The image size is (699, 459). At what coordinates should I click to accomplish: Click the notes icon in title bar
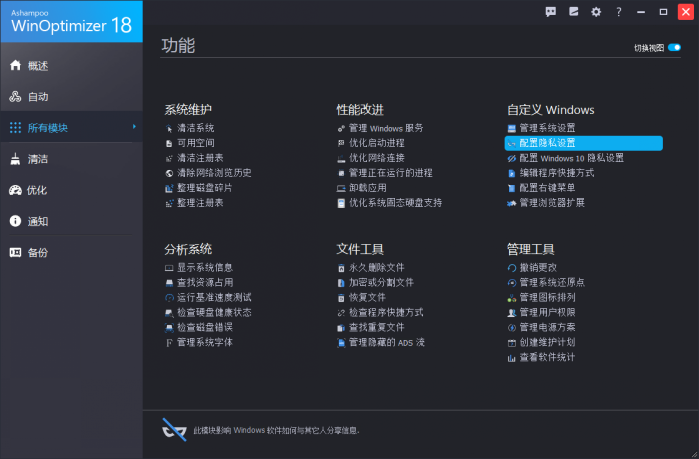coord(573,12)
